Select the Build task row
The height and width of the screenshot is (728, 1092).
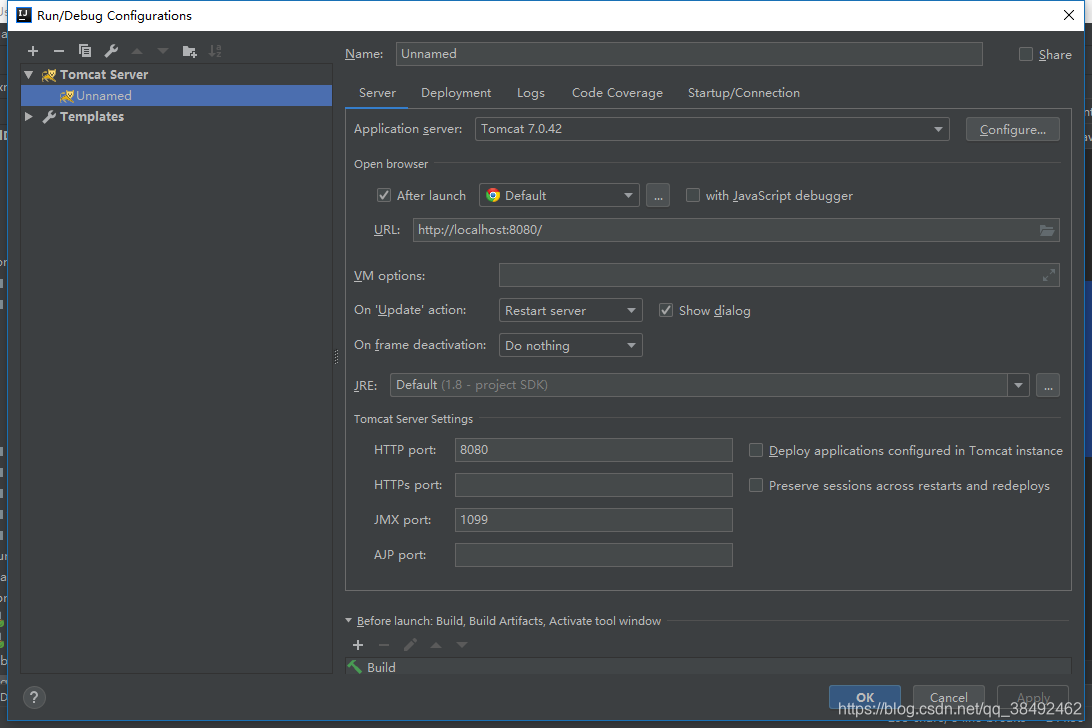coord(708,667)
